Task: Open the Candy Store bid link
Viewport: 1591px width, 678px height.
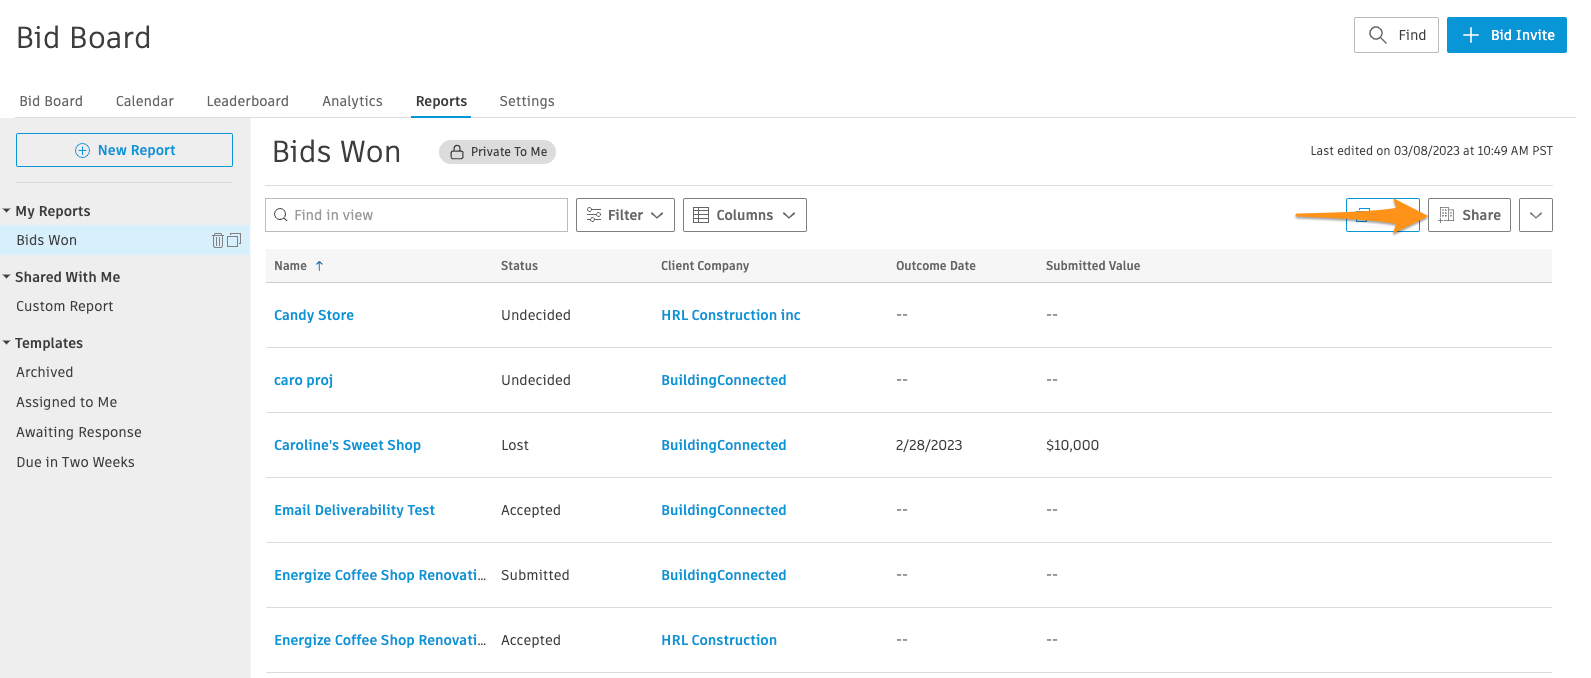Action: click(314, 315)
